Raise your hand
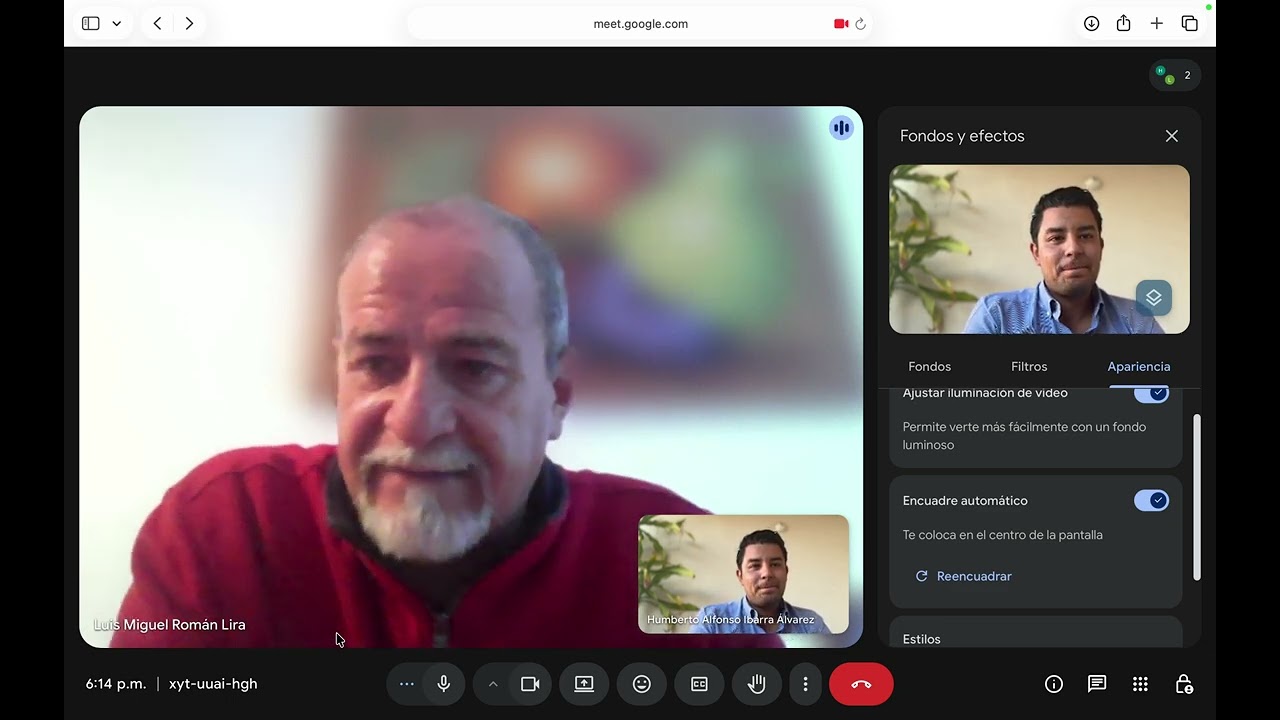This screenshot has height=720, width=1280. [757, 684]
